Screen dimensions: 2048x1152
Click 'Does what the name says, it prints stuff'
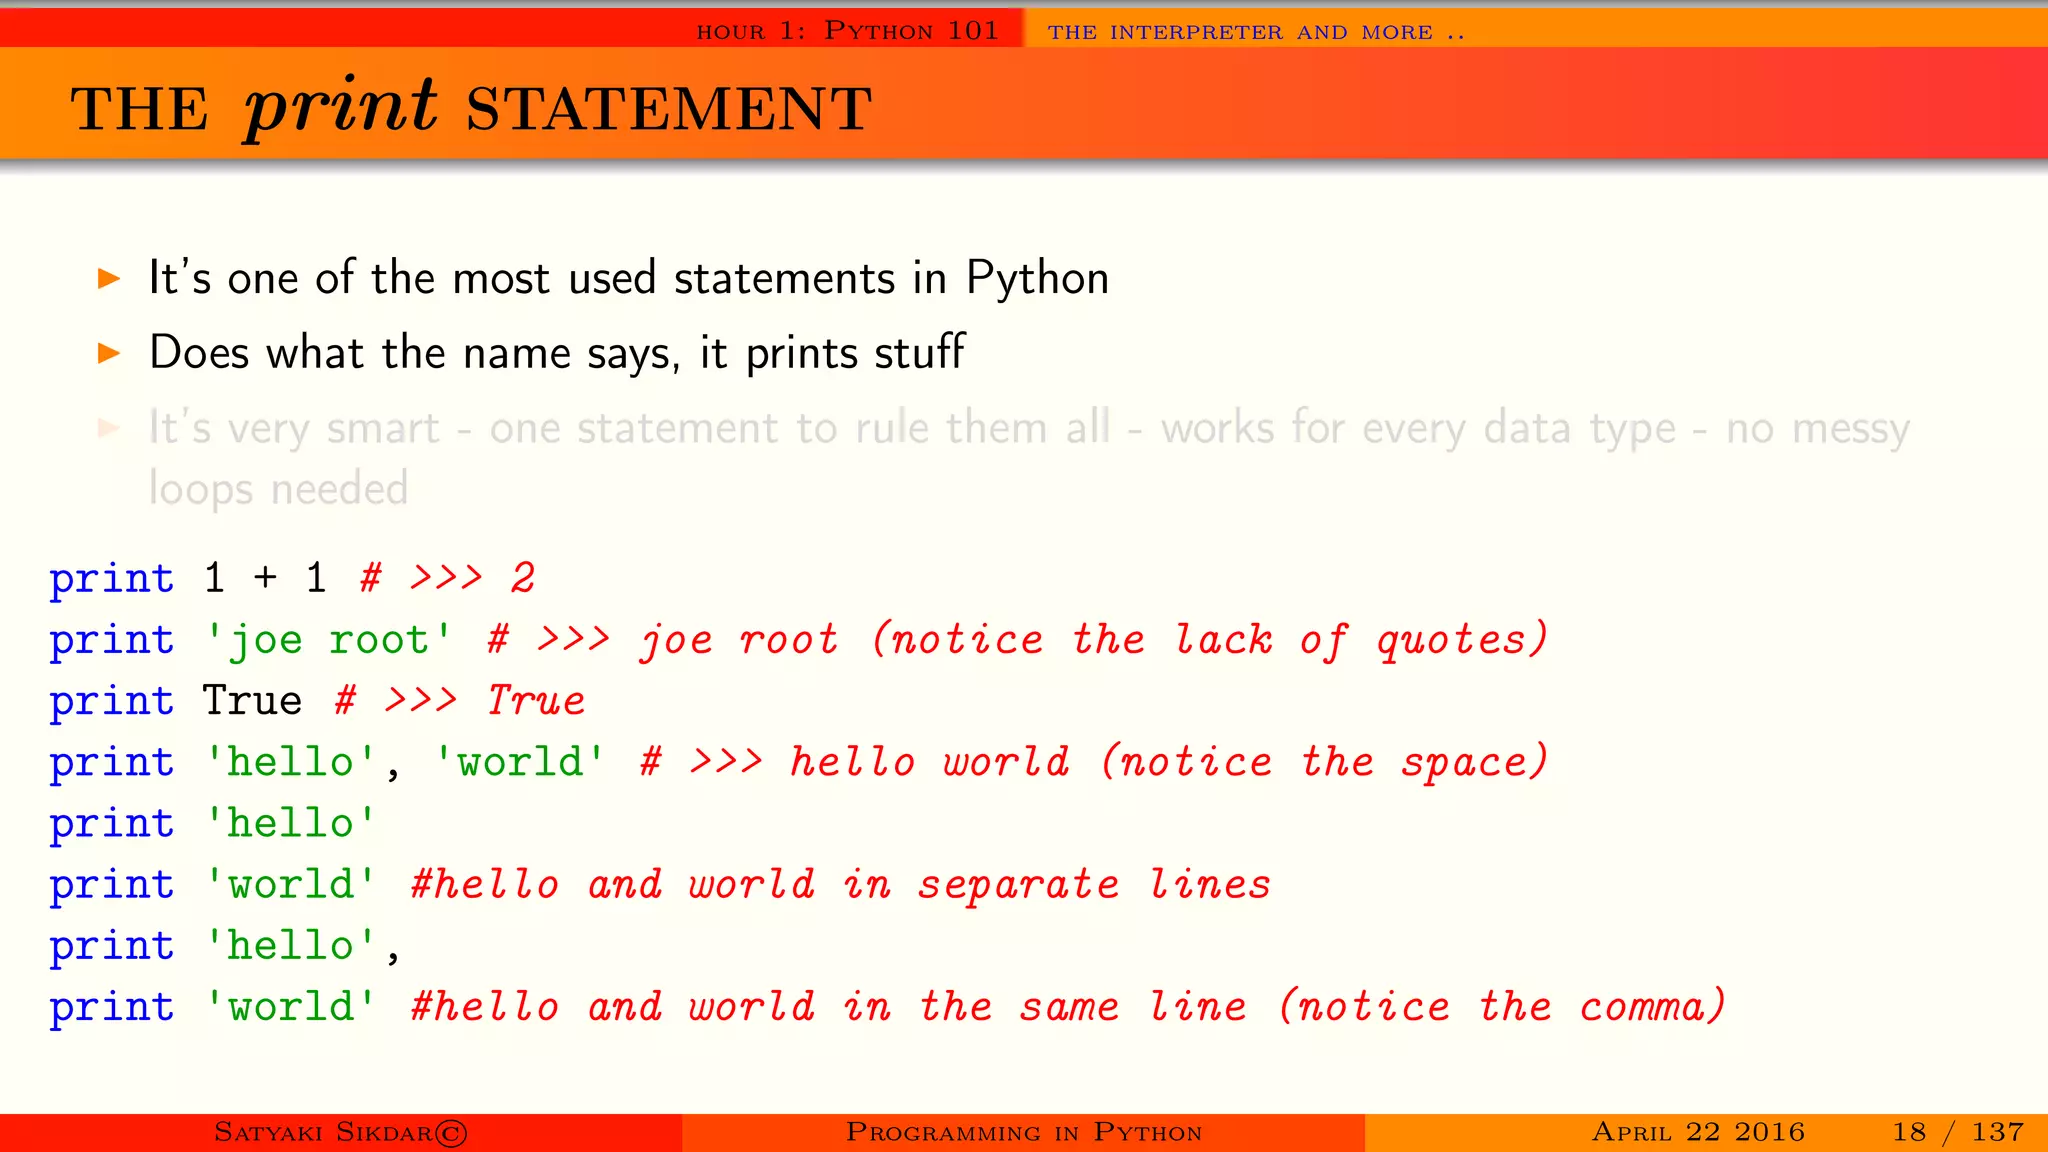[557, 353]
